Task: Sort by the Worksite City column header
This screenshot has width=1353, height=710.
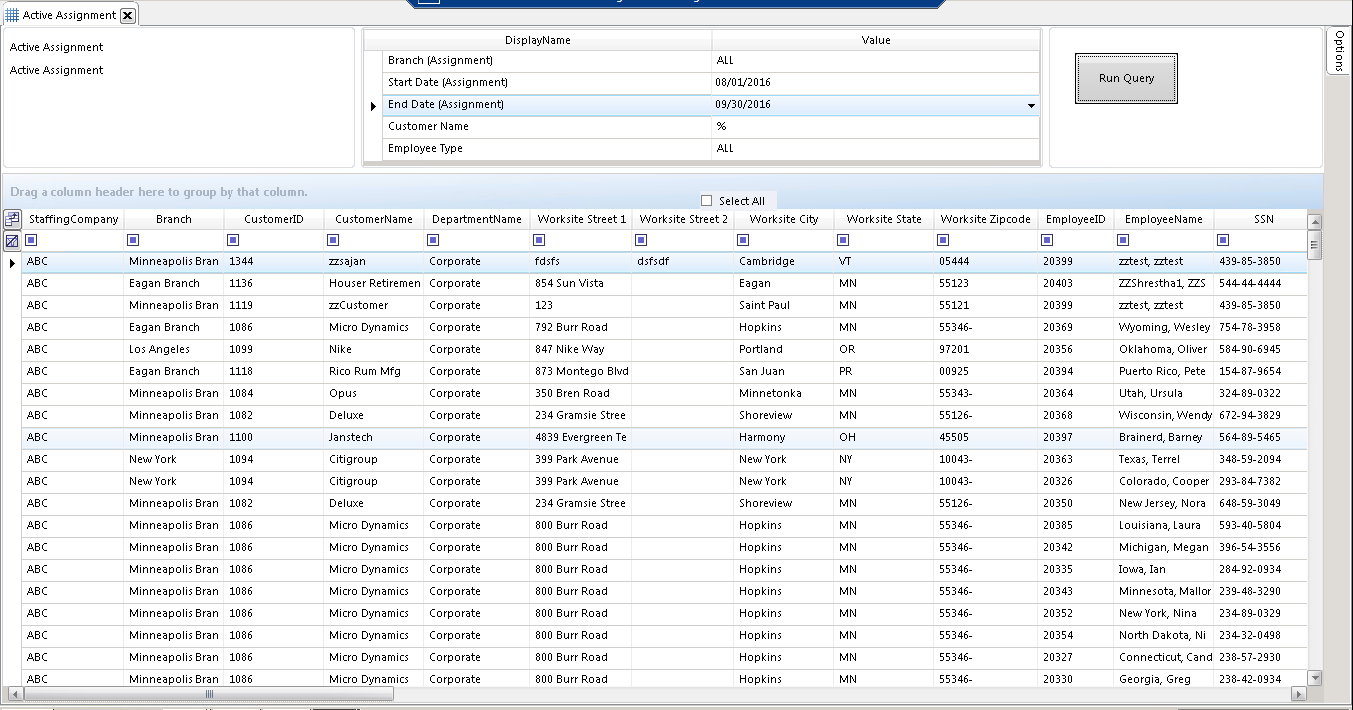Action: (784, 219)
